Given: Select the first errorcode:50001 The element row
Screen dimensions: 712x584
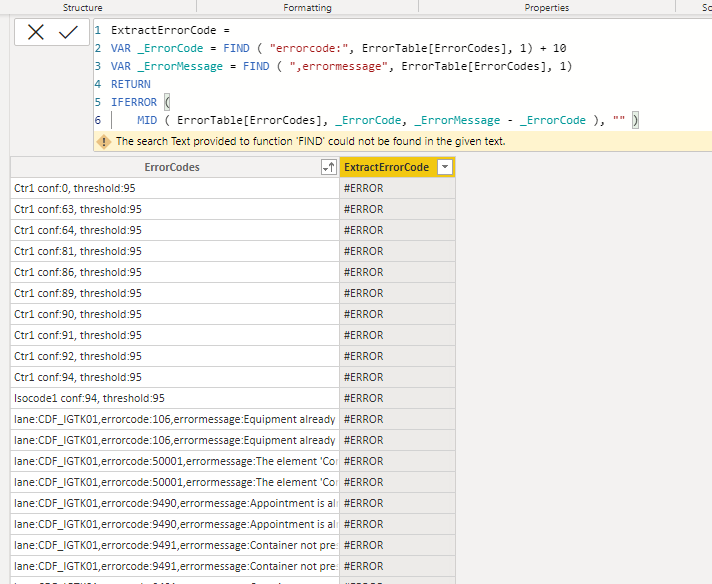Looking at the screenshot, I should point(175,461).
